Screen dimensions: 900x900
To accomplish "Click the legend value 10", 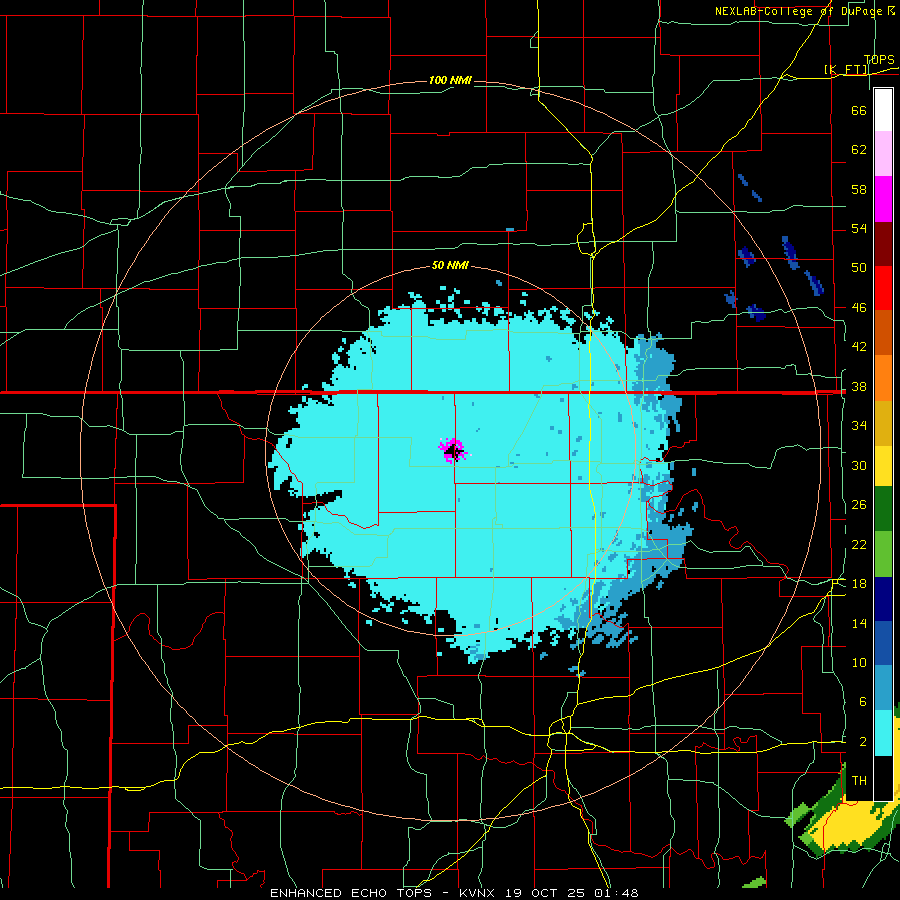I will [x=859, y=662].
